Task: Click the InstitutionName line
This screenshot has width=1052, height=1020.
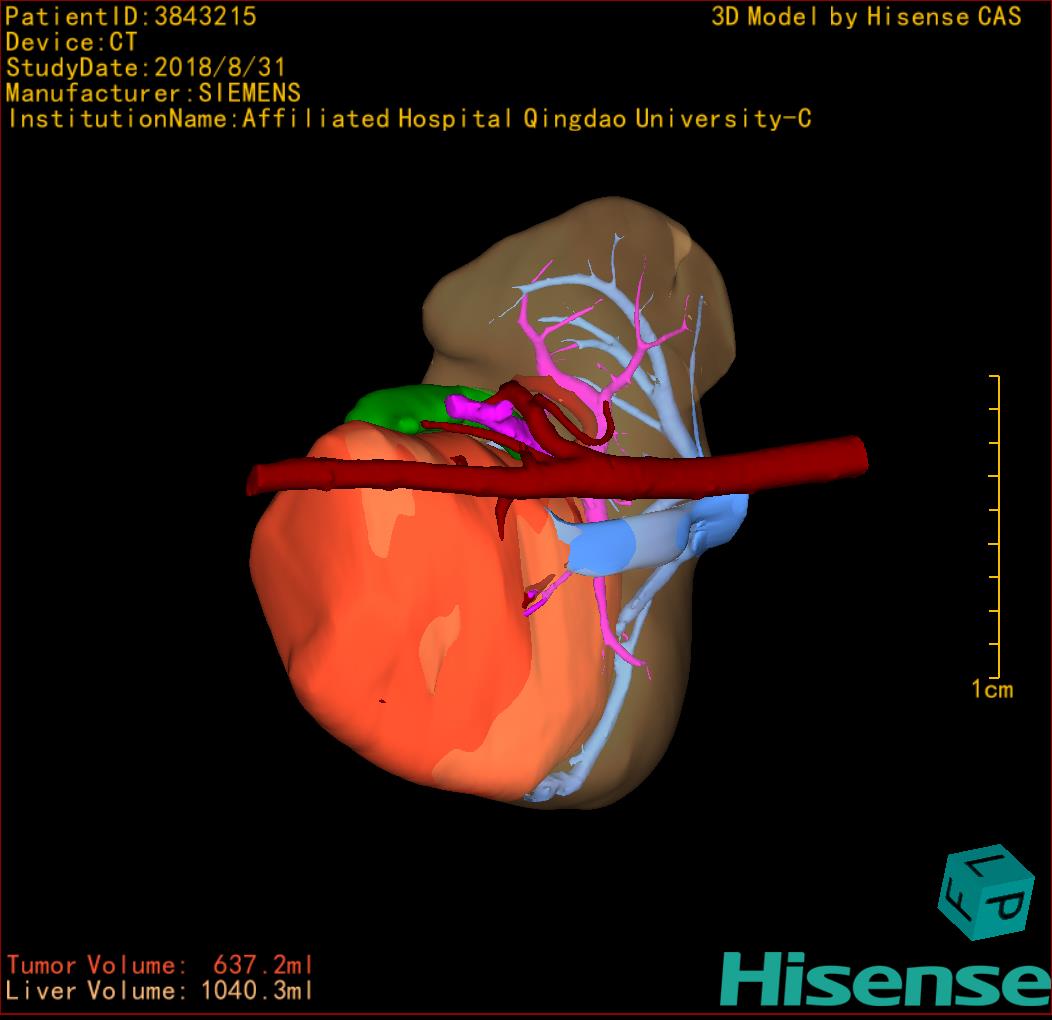Action: (x=409, y=119)
